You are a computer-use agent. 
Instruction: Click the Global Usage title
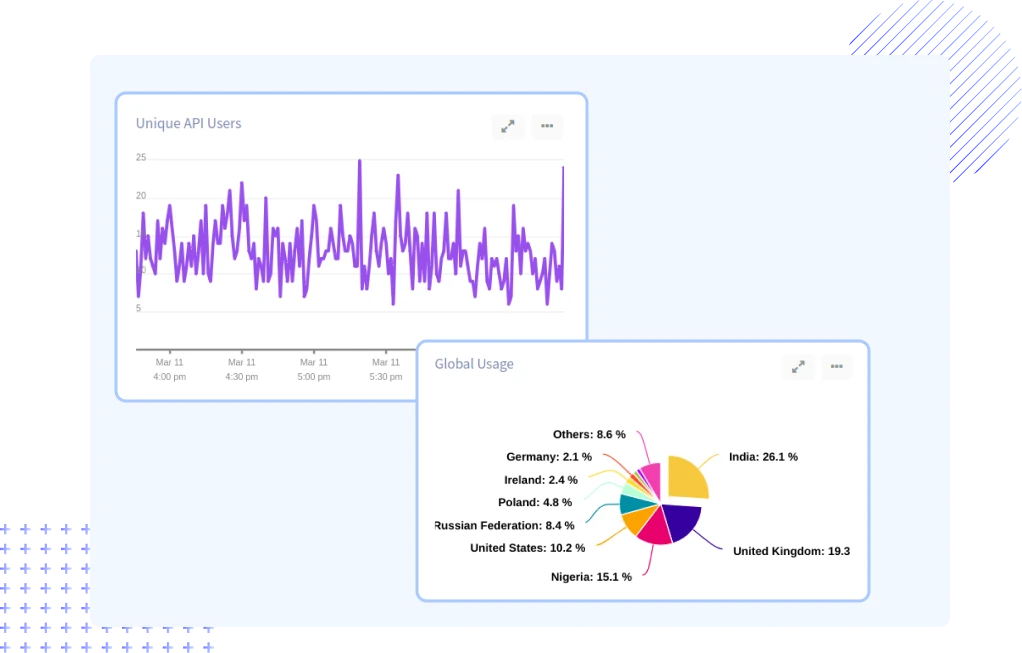(474, 364)
